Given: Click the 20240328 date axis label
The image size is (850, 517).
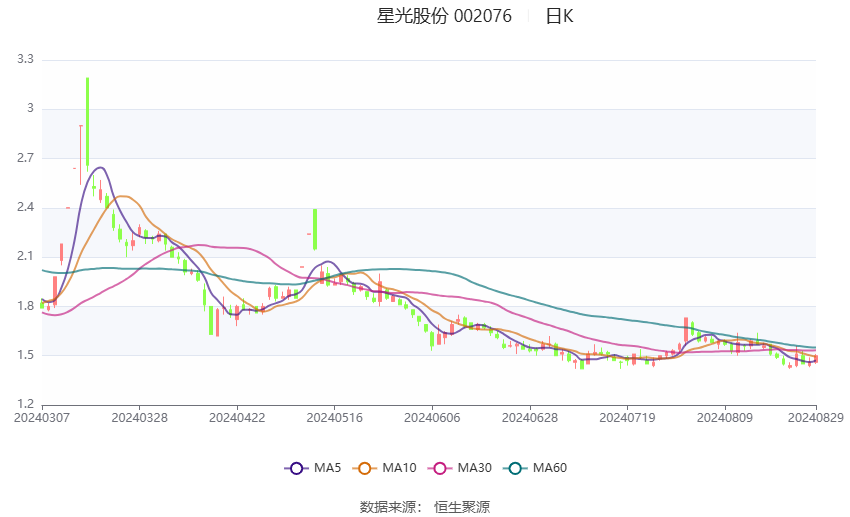Looking at the screenshot, I should point(139,418).
